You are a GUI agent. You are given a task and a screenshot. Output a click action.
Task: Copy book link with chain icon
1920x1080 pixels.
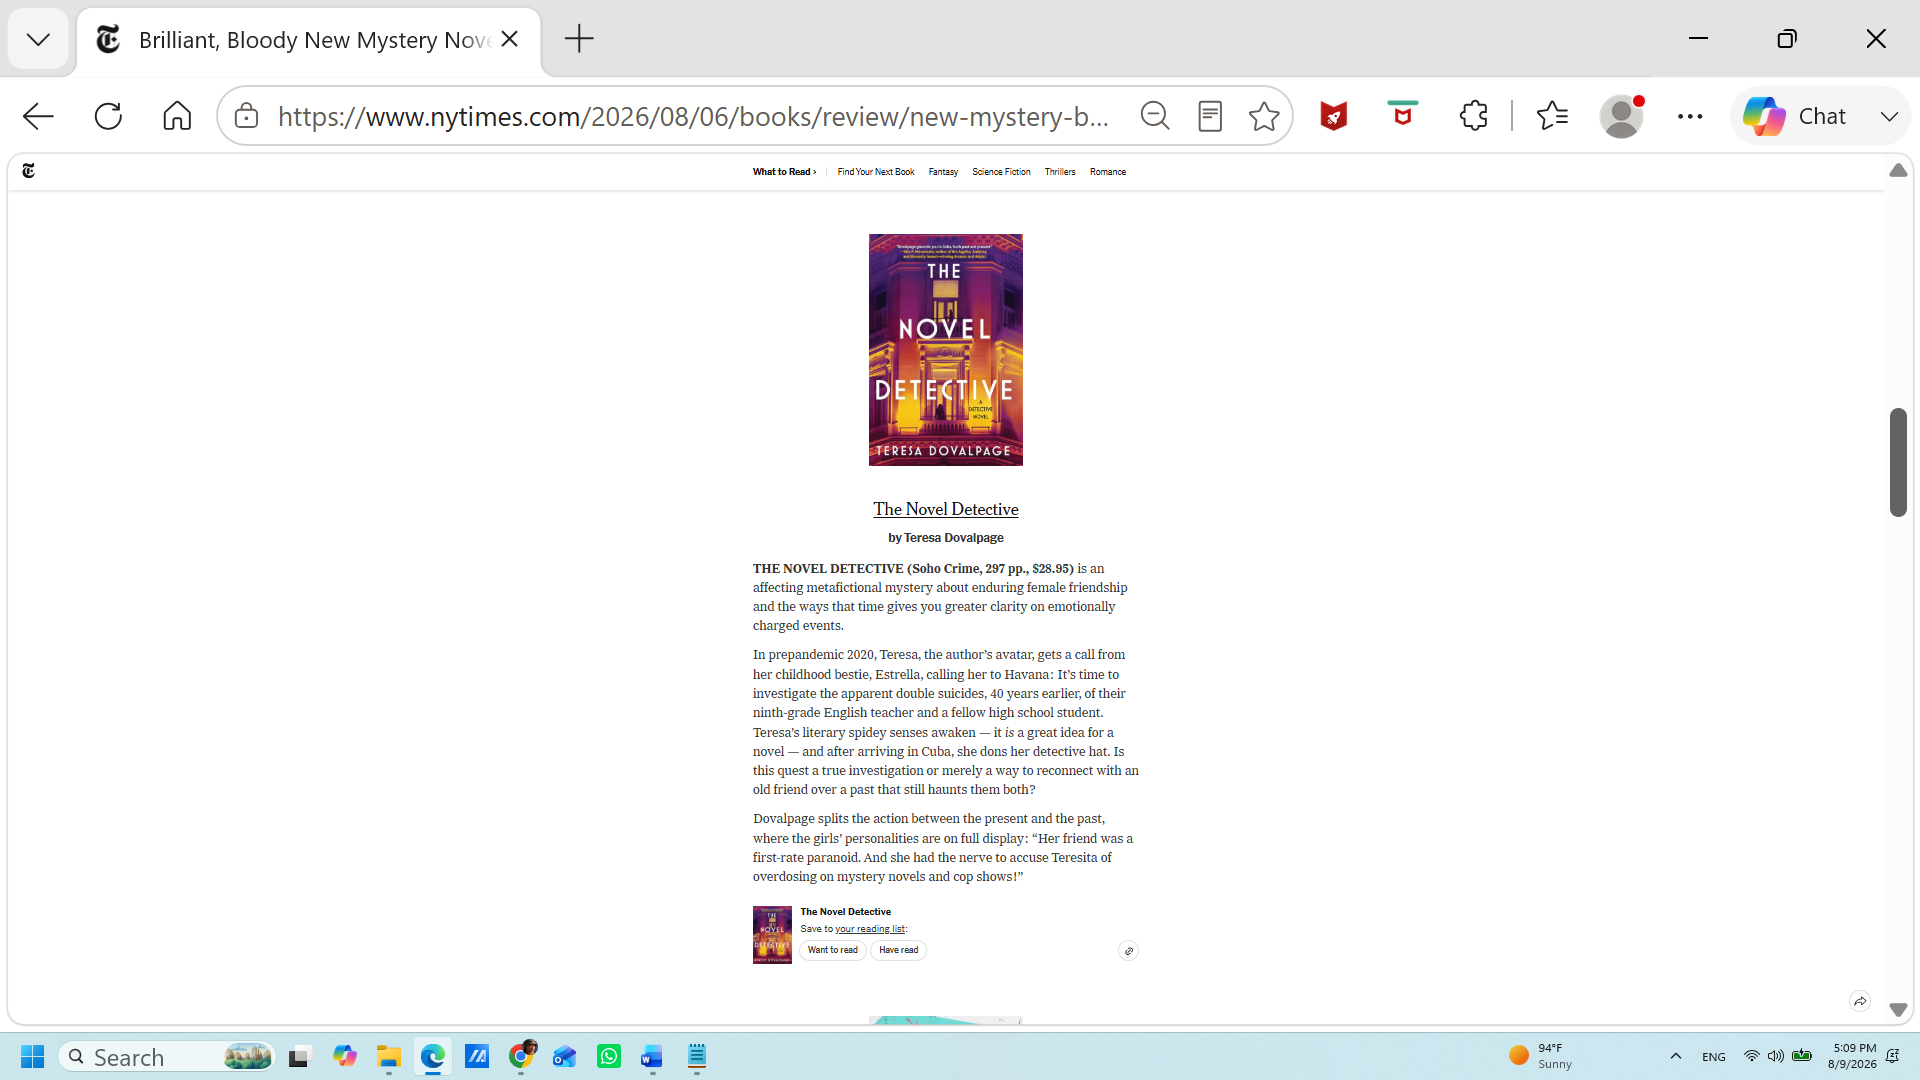point(1128,951)
